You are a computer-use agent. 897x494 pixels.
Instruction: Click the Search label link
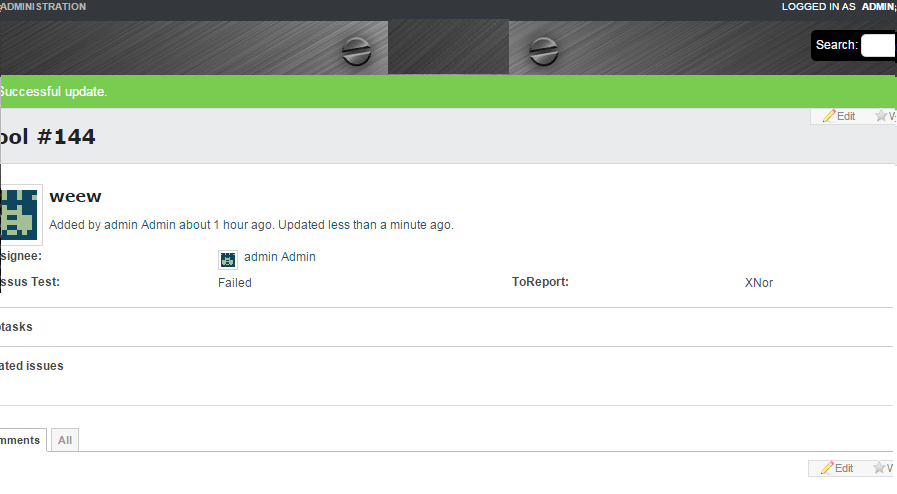pyautogui.click(x=836, y=45)
